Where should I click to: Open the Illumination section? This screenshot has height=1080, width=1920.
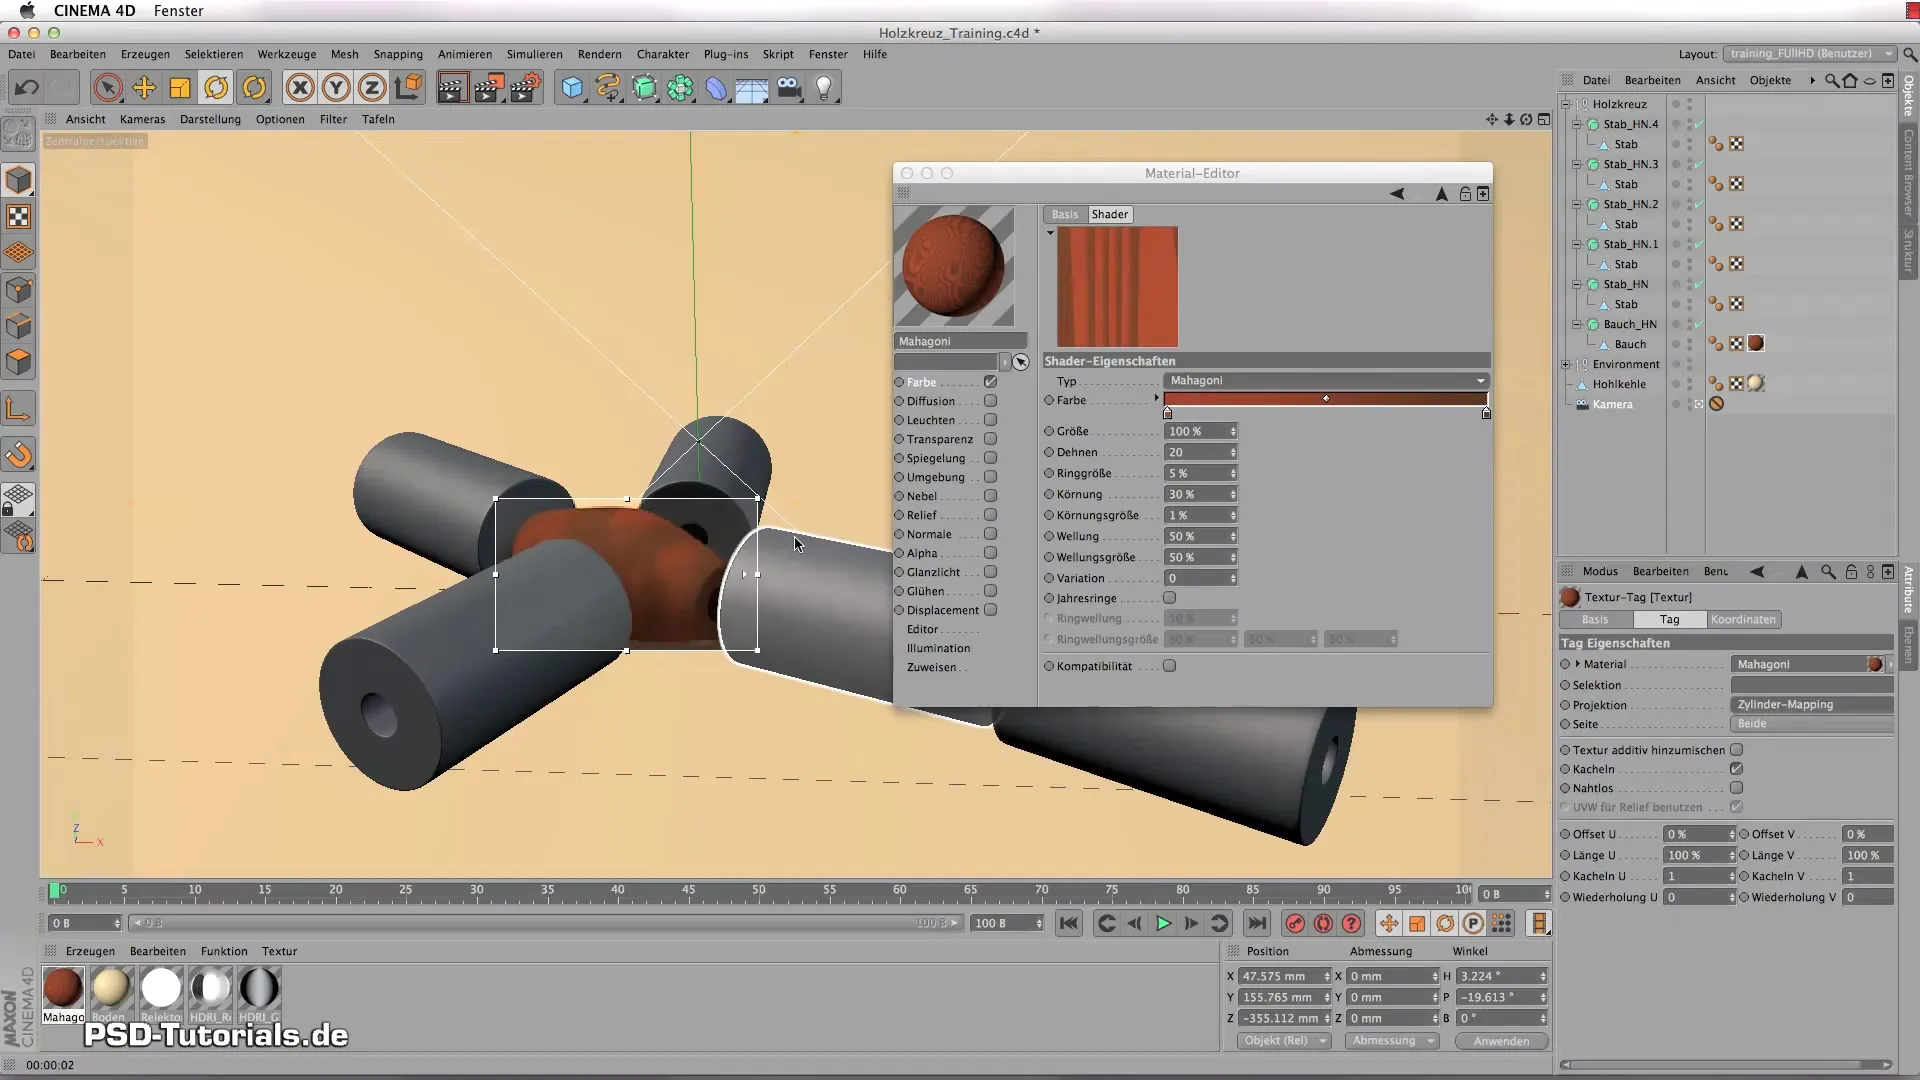938,648
